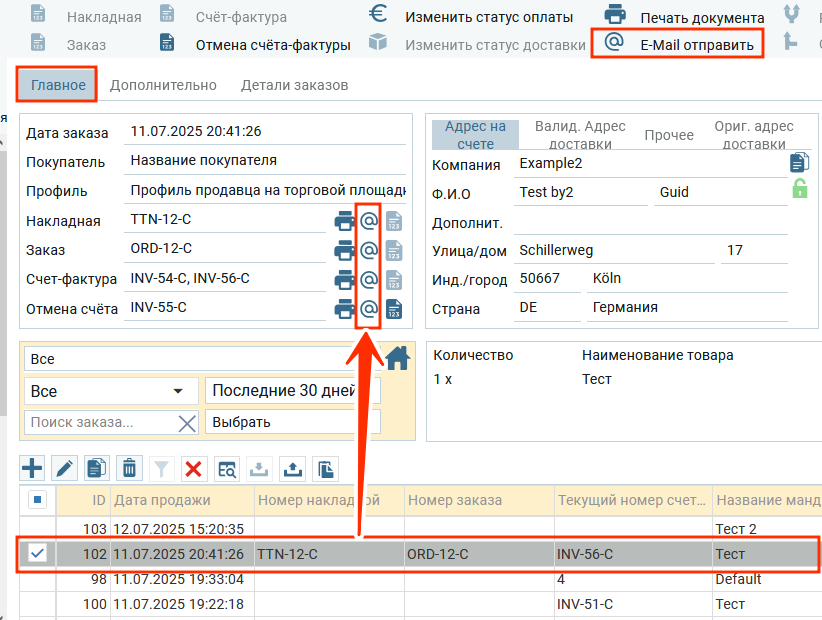The image size is (822, 620).
Task: Click the email icon for Накладная row
Action: coord(368,221)
